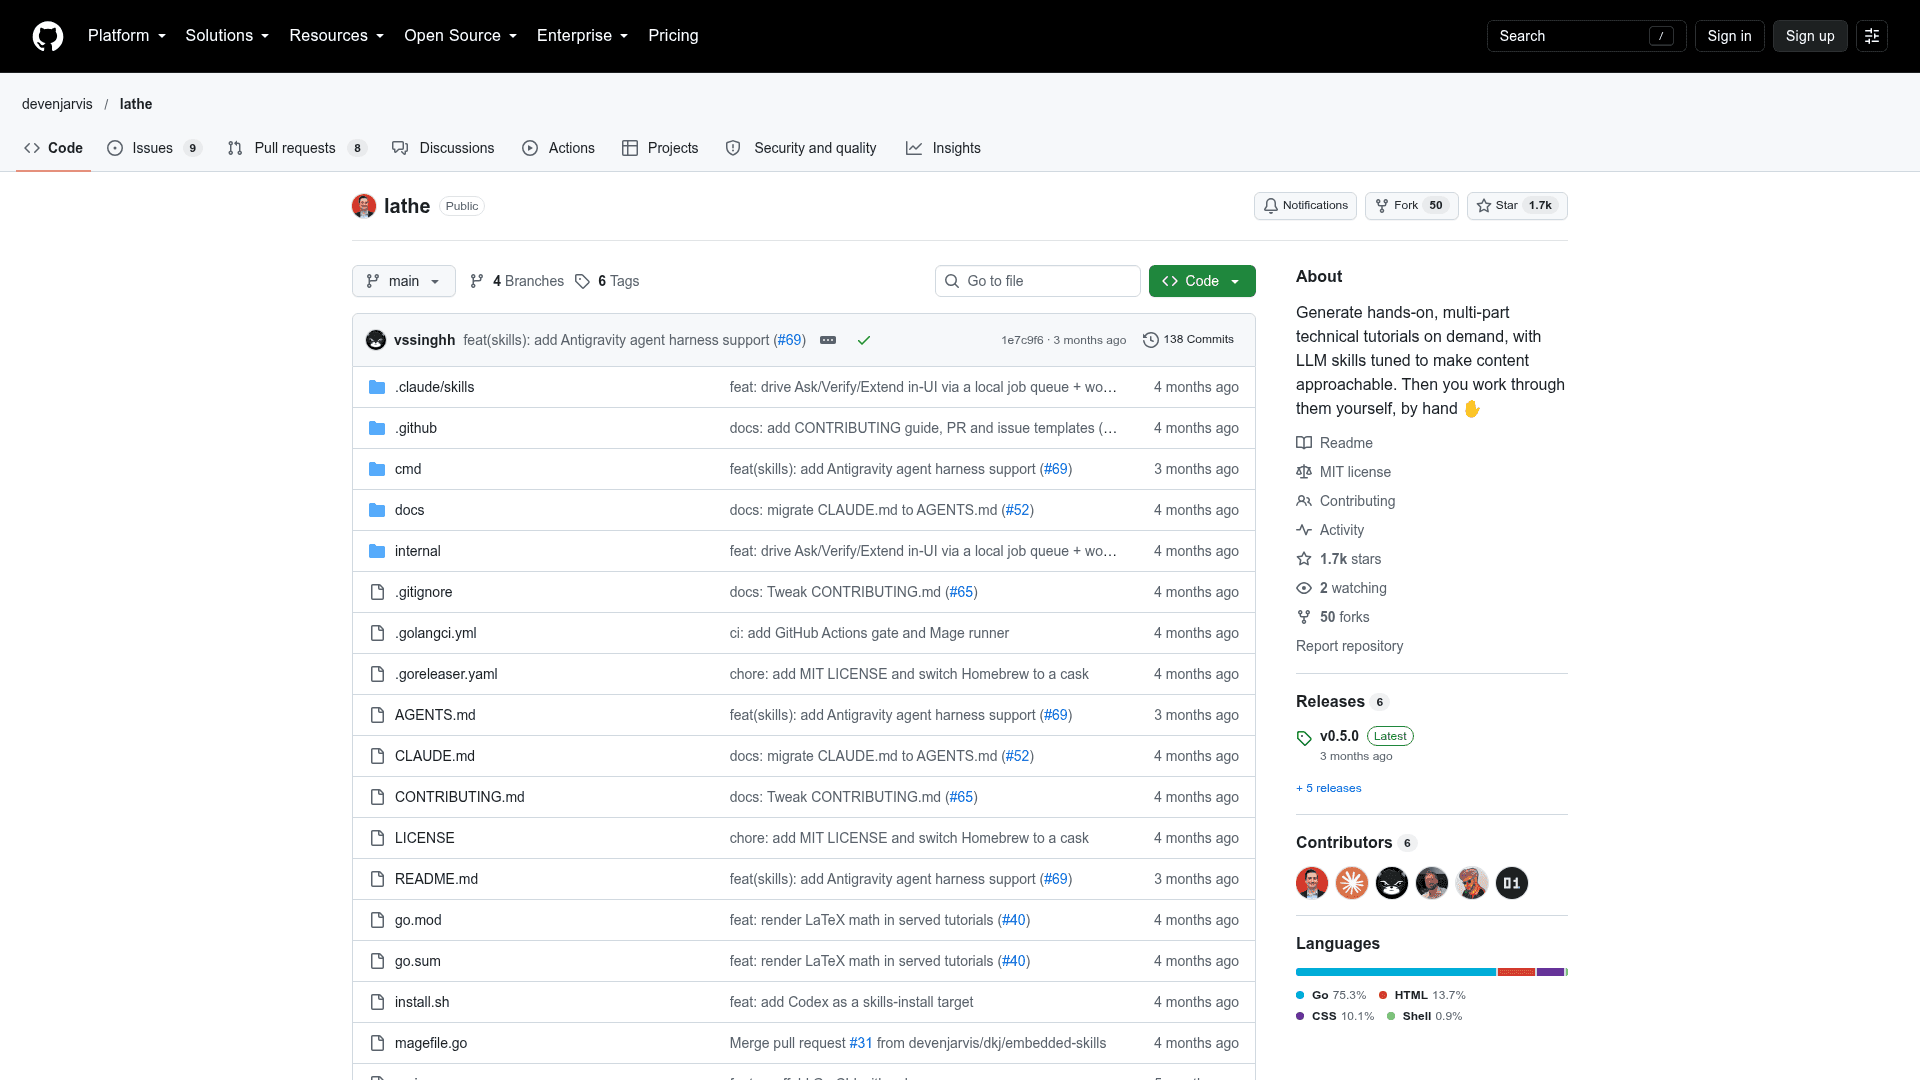Click the commit details ellipsis icon

[x=828, y=340]
